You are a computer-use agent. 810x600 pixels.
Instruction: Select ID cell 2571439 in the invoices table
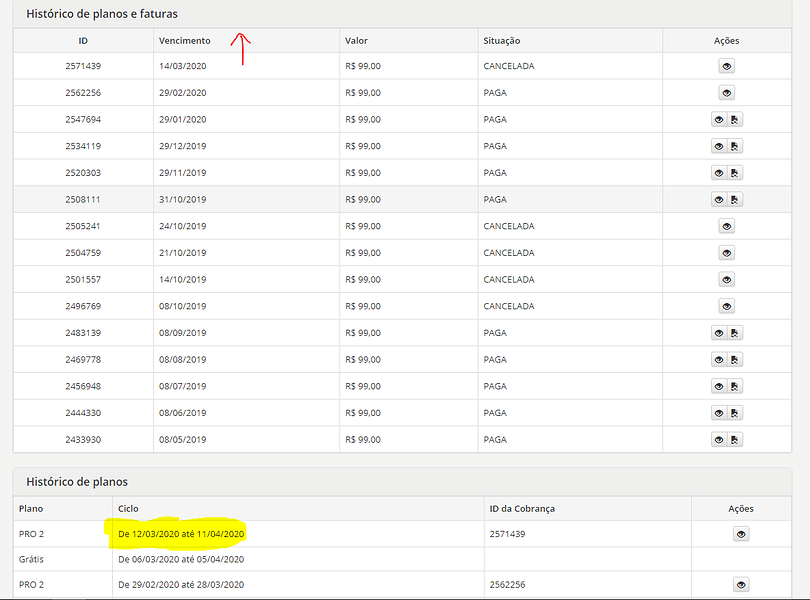[83, 66]
